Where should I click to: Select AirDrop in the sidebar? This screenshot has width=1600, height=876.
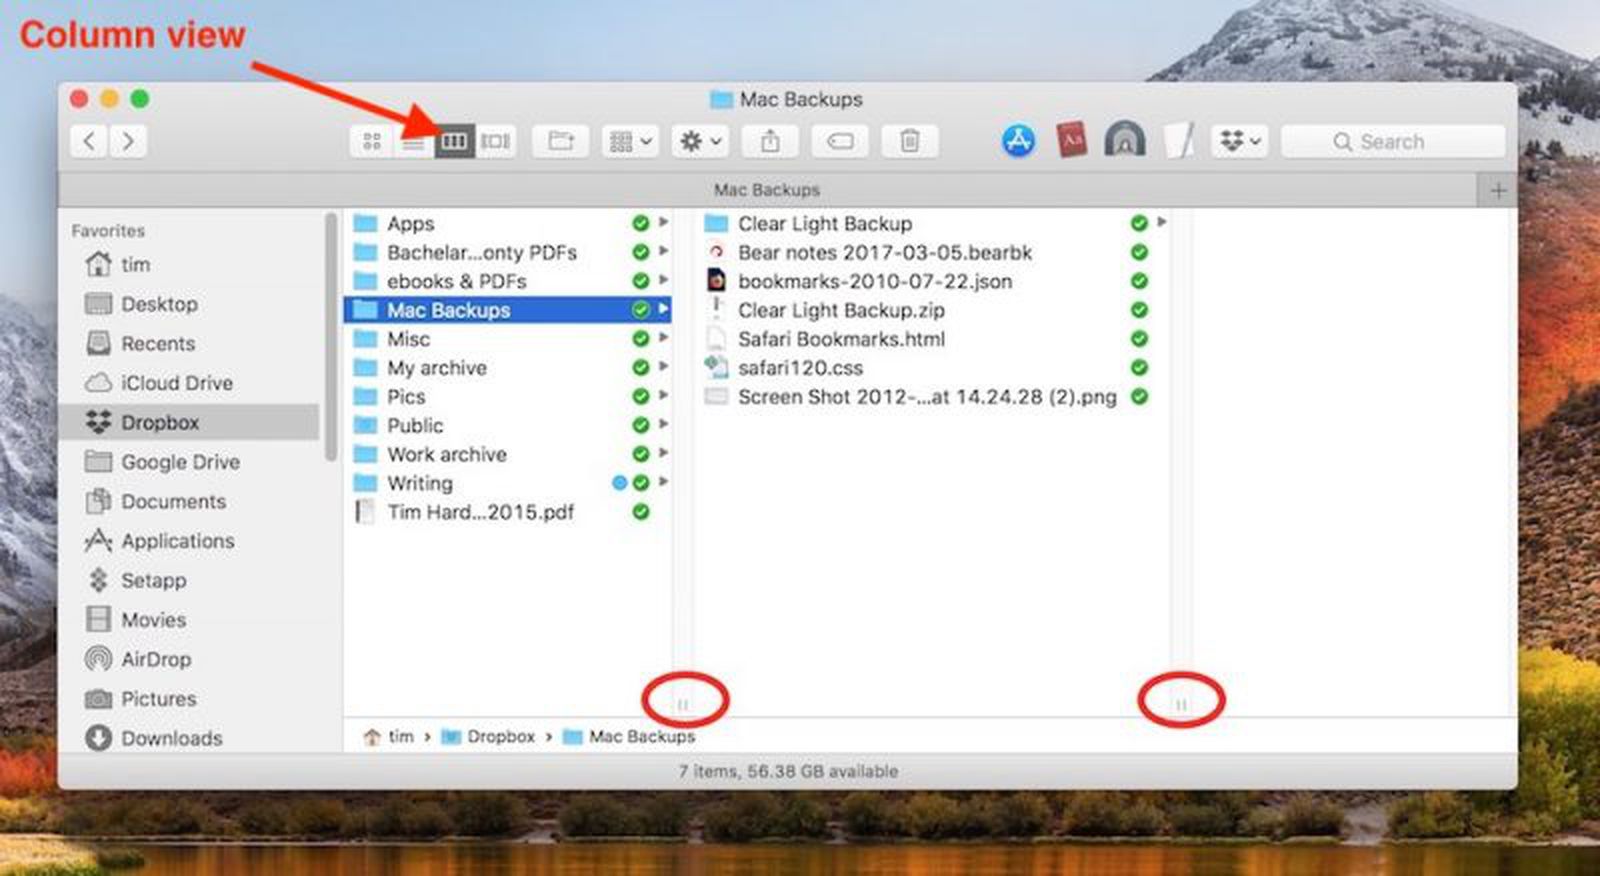click(155, 659)
